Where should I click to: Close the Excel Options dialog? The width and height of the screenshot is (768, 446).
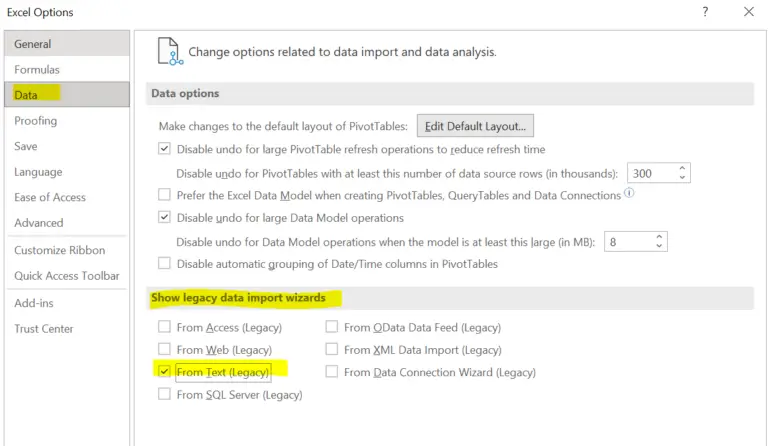click(x=748, y=12)
